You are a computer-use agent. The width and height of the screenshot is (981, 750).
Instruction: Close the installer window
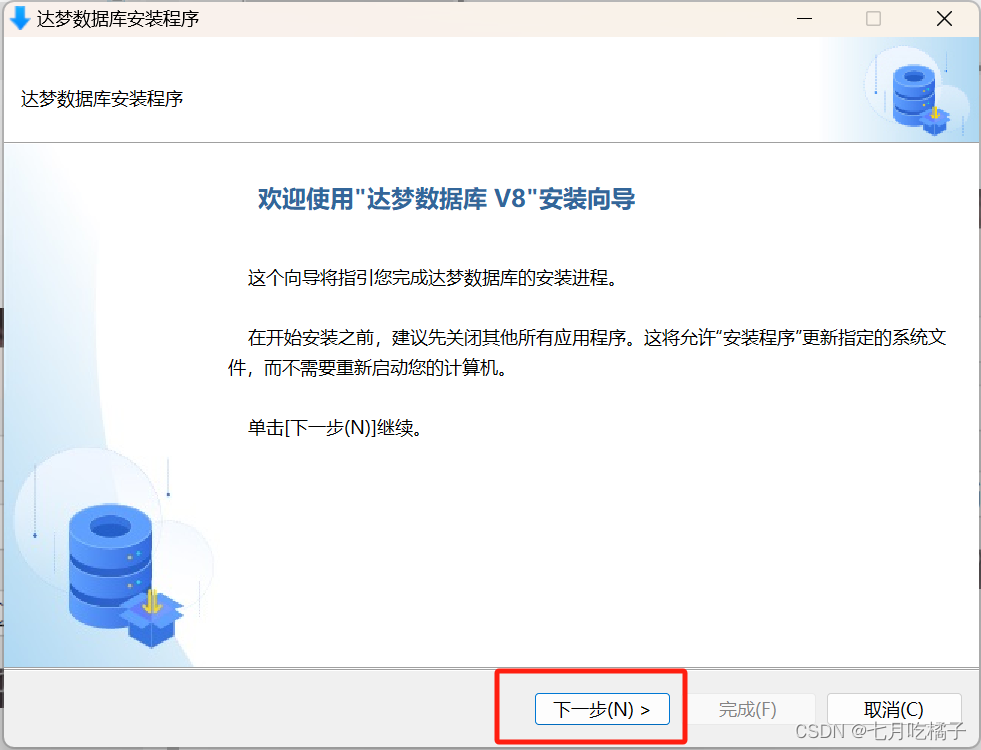click(944, 19)
